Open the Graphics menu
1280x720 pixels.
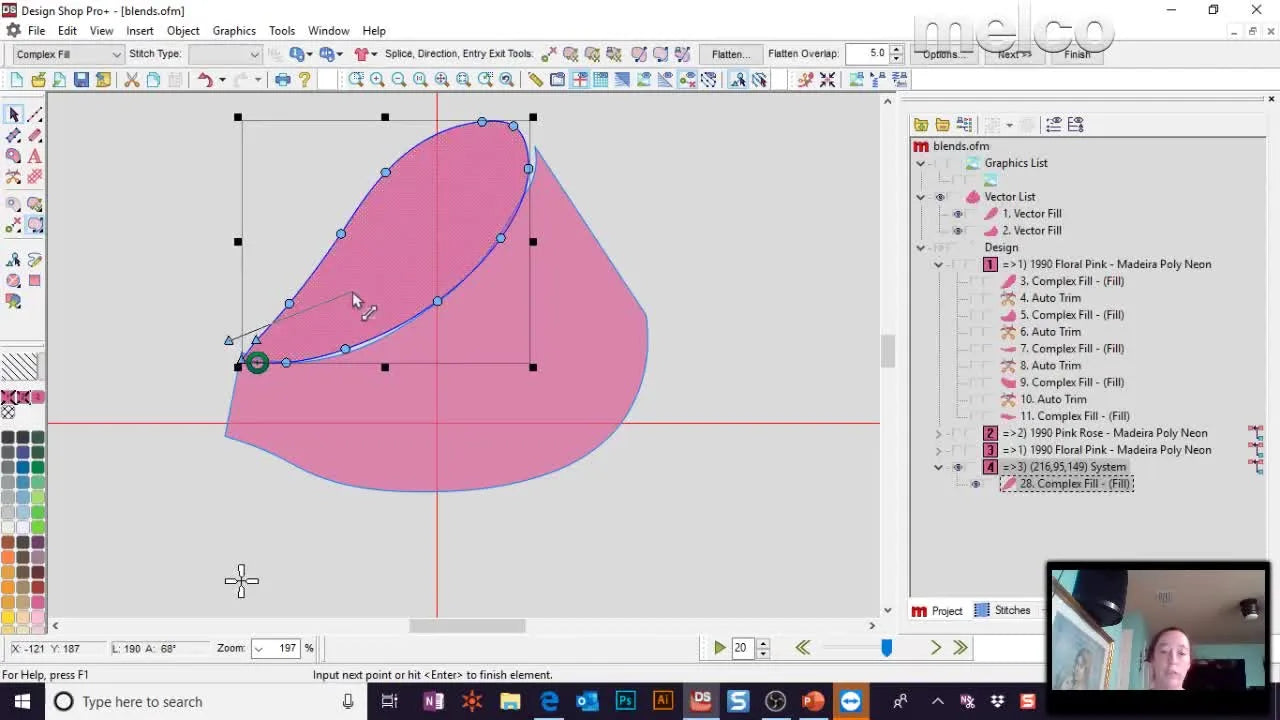233,31
